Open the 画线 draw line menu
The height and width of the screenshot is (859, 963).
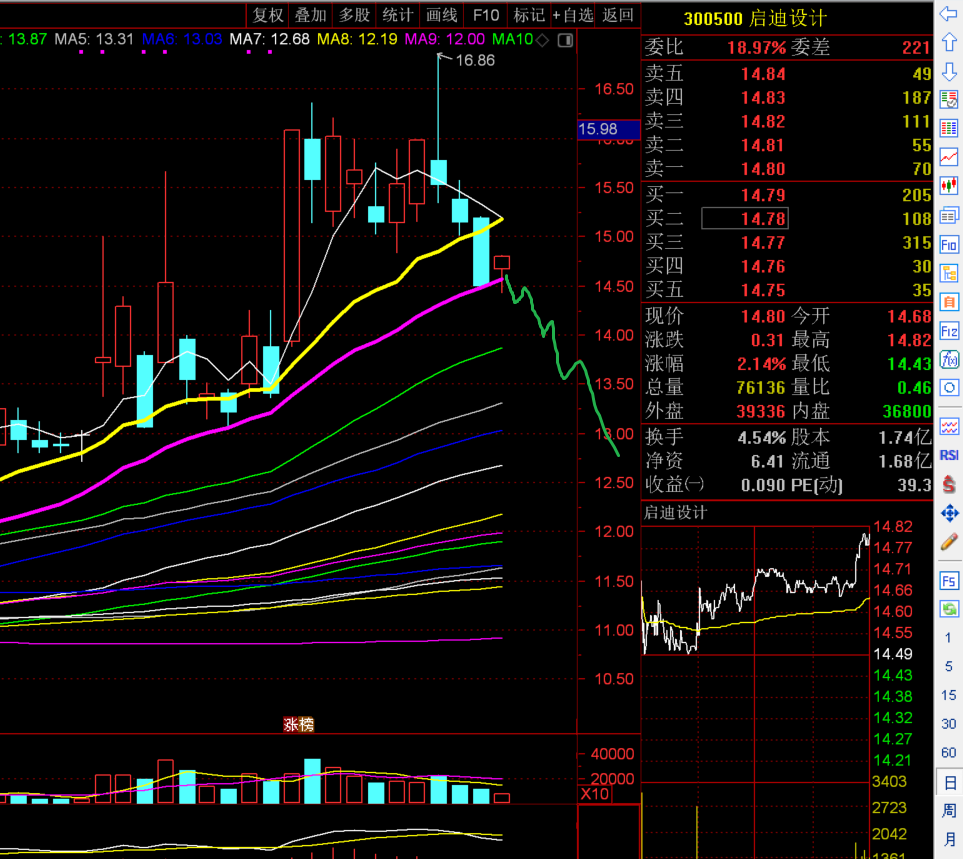coord(442,15)
